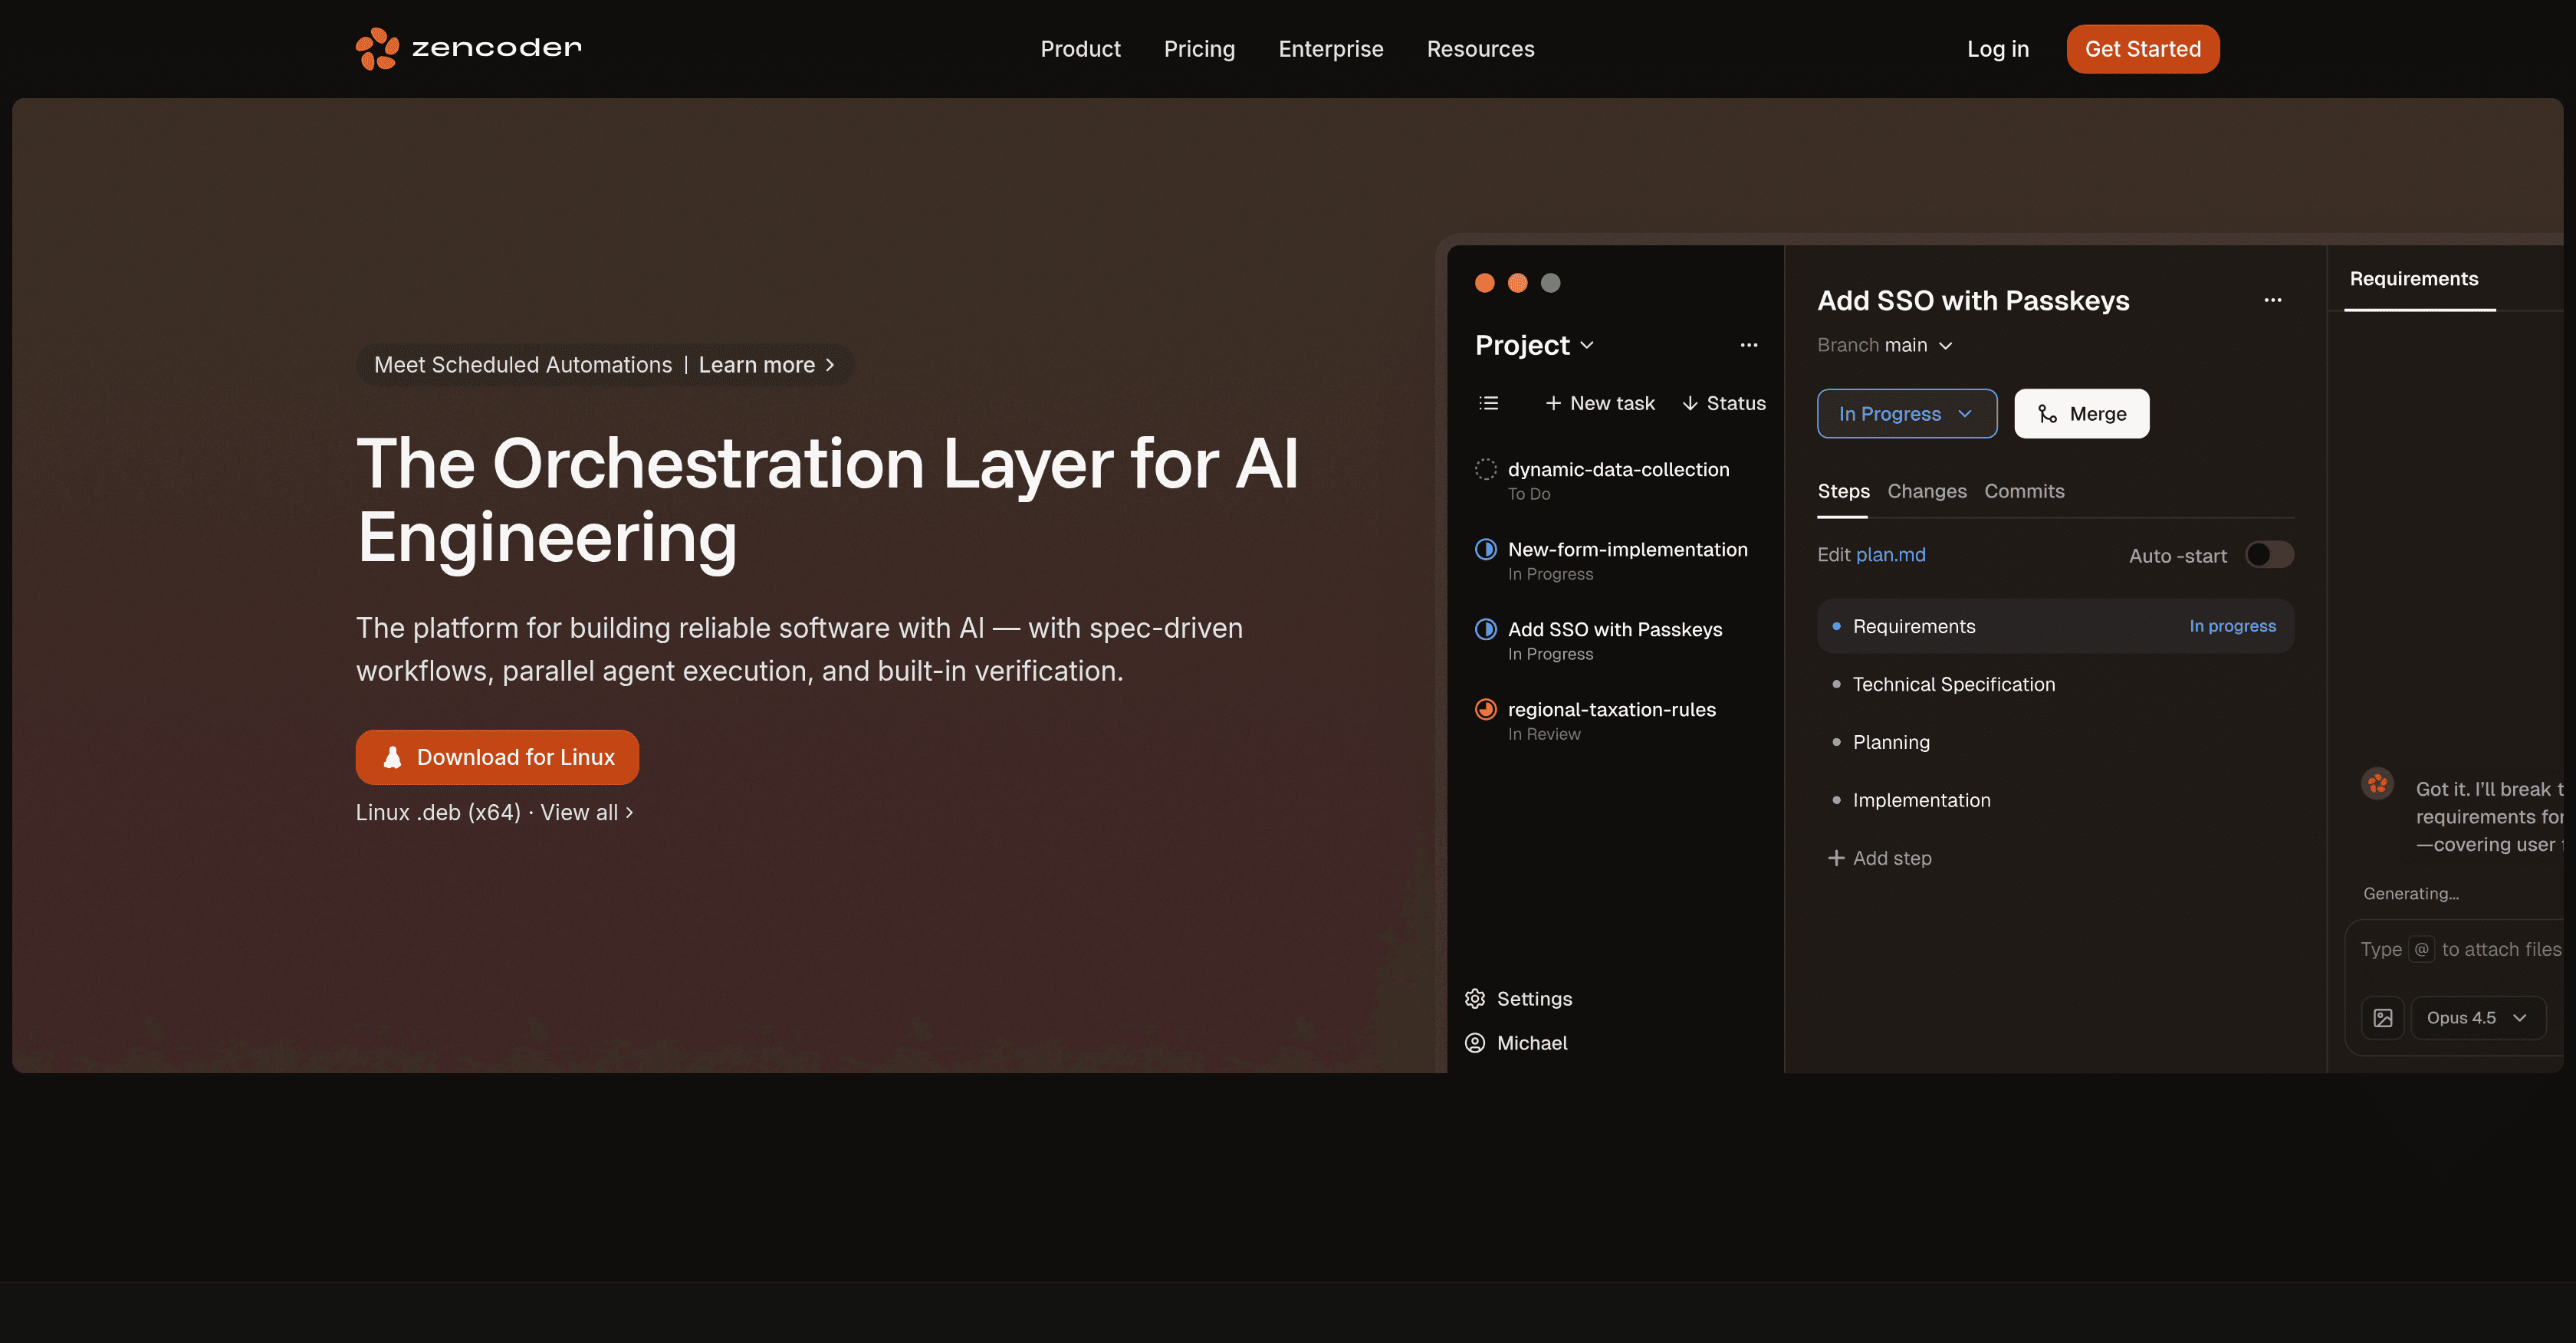Open the project options ellipsis menu
The height and width of the screenshot is (1343, 2576).
click(x=1748, y=345)
